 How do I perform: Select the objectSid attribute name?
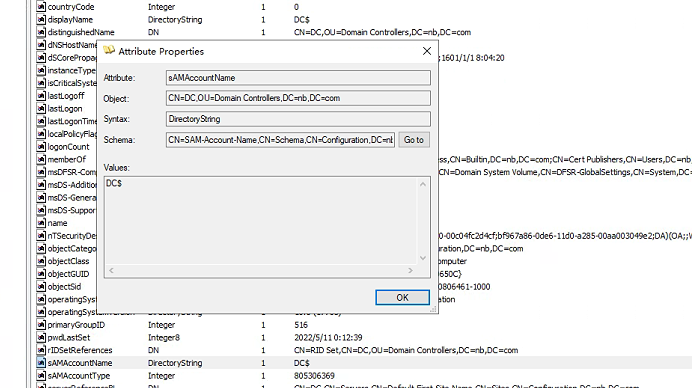pos(64,286)
